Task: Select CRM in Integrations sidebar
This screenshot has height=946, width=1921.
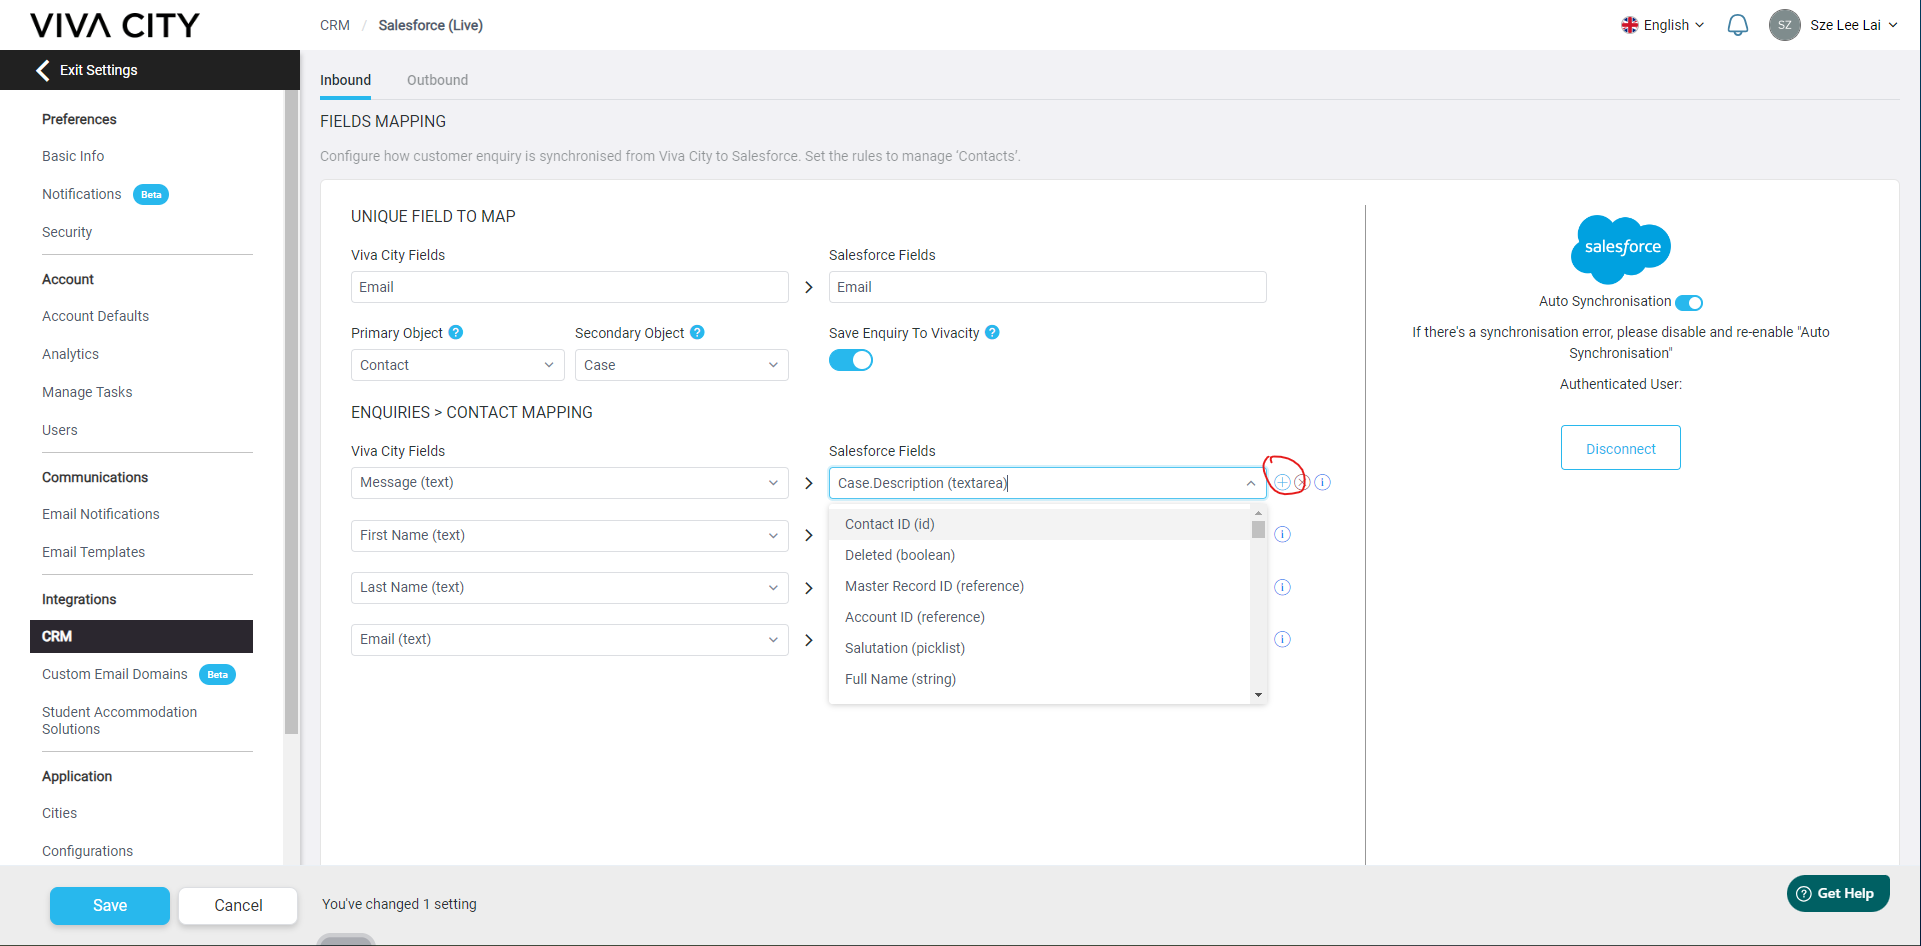Action: [141, 636]
